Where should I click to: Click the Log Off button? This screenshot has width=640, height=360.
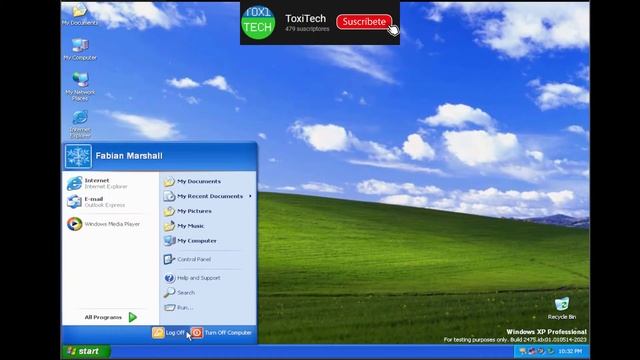(x=168, y=333)
